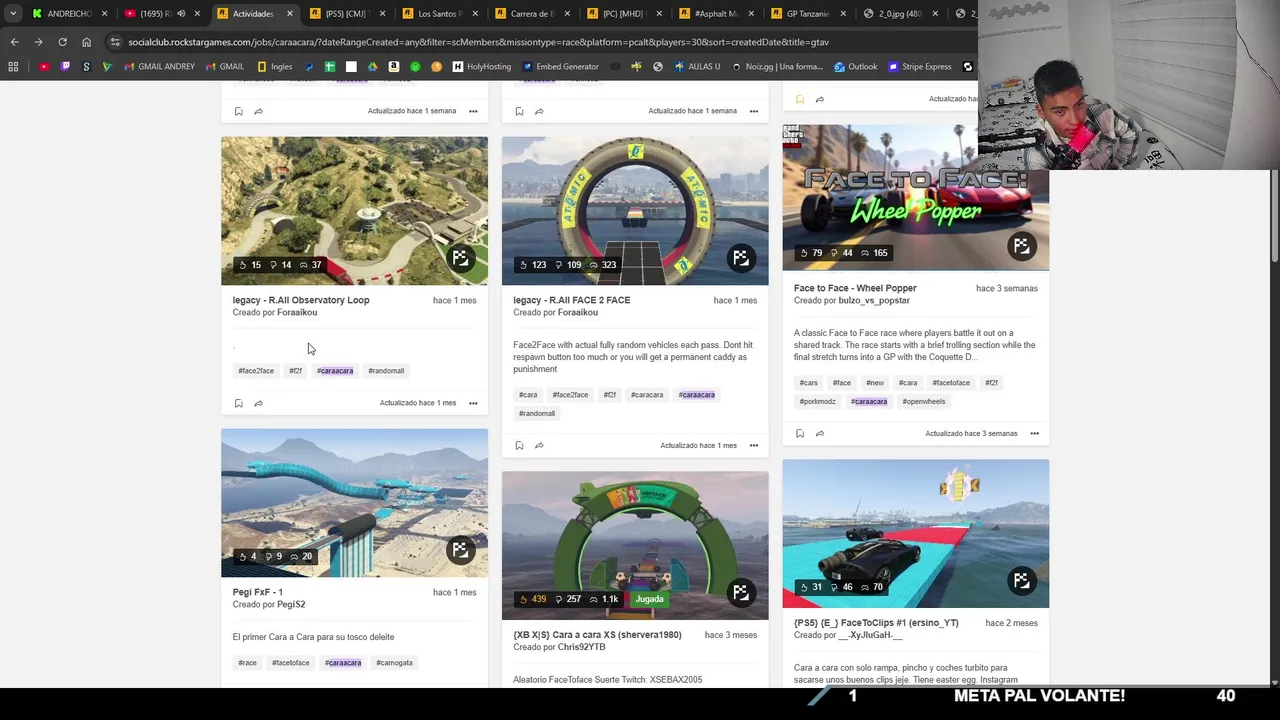This screenshot has height=720, width=1280.
Task: Share the legacy - R.All Observatory Loop job
Action: click(x=258, y=403)
